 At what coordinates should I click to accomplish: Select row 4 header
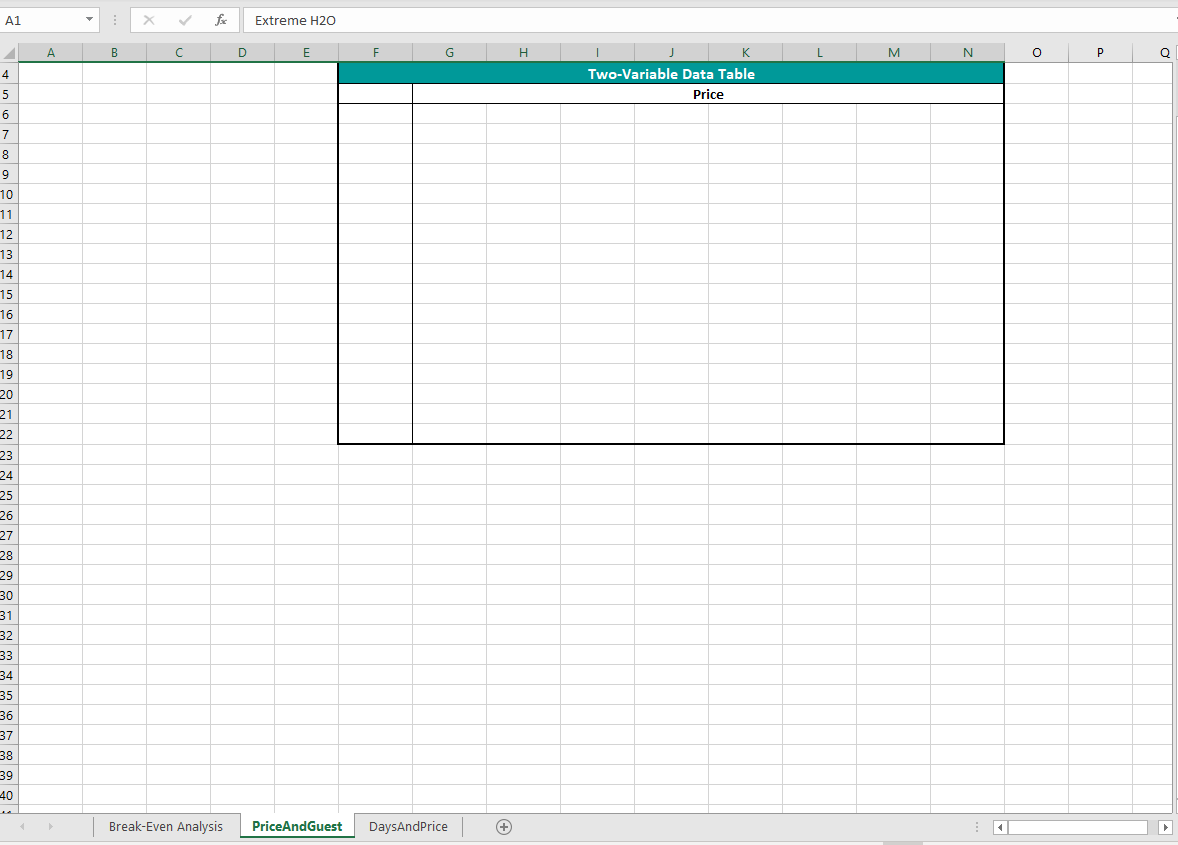click(x=7, y=74)
